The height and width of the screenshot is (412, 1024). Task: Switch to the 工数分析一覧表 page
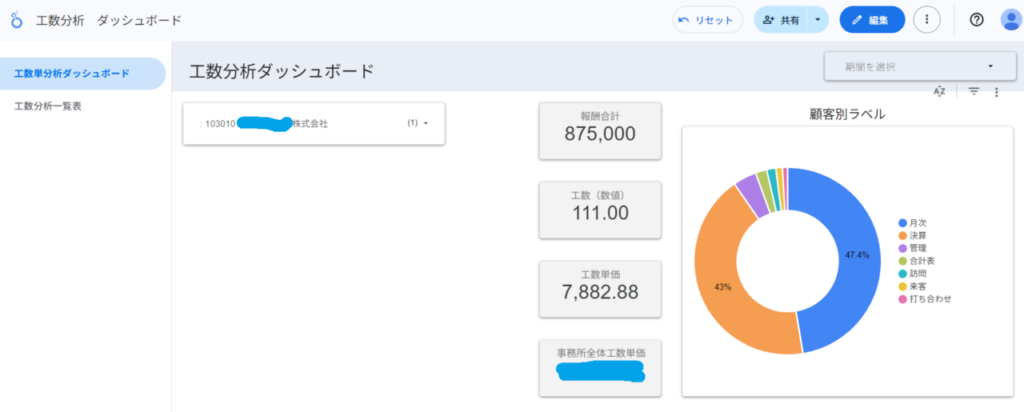pos(48,105)
